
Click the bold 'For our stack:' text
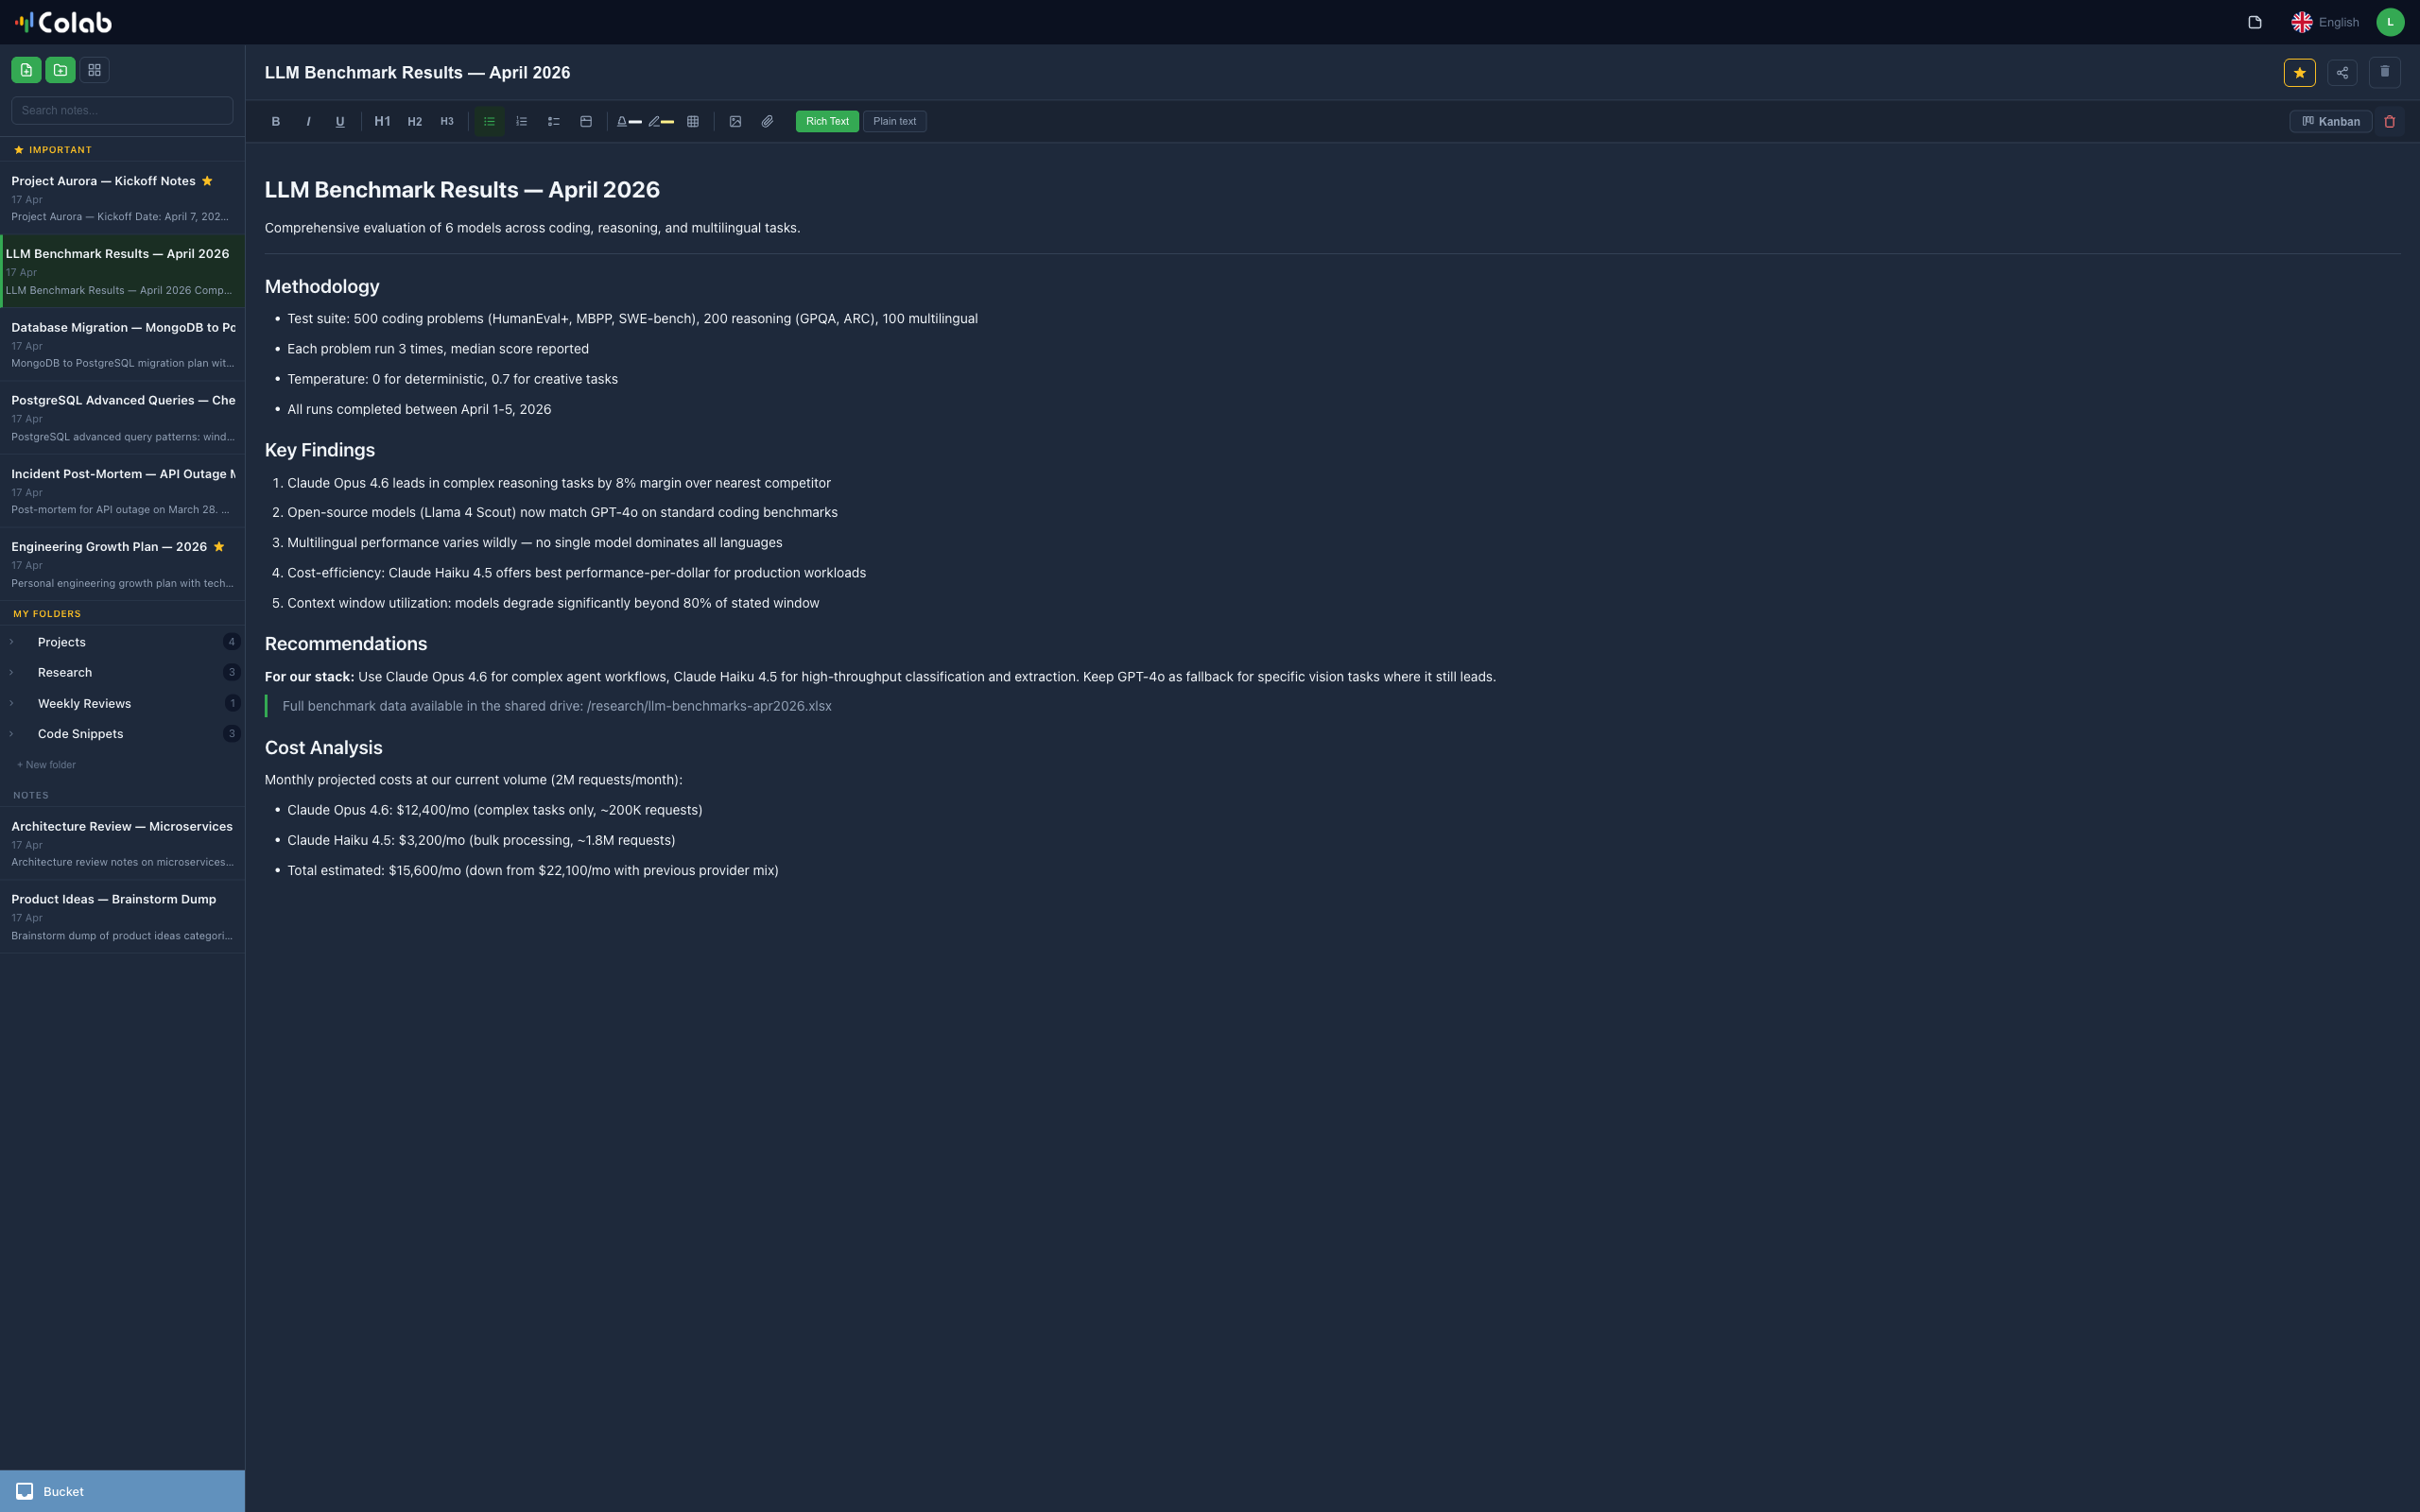point(309,677)
